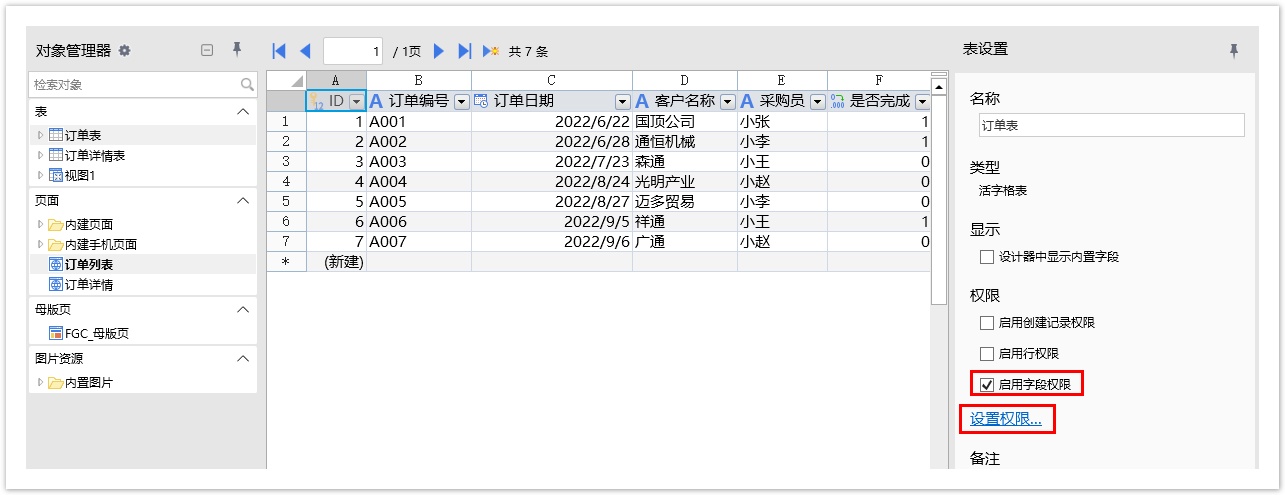Image resolution: width=1285 pixels, height=495 pixels.
Task: Select row header 4
Action: pyautogui.click(x=286, y=181)
